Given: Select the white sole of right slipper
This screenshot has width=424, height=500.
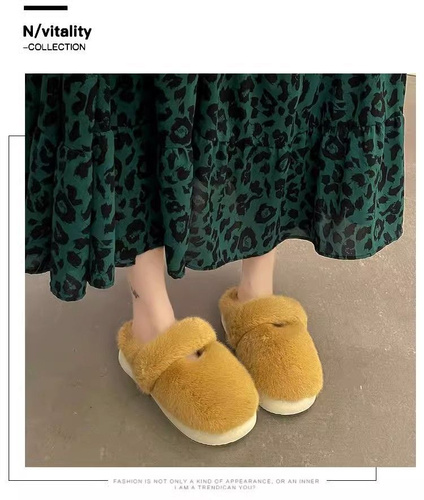Looking at the screenshot, I should tap(285, 405).
